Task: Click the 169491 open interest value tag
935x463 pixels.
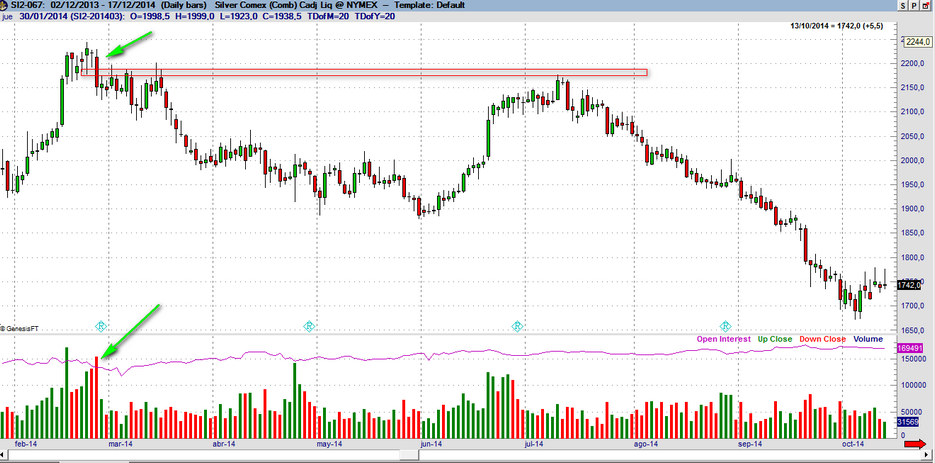Action: tap(915, 348)
